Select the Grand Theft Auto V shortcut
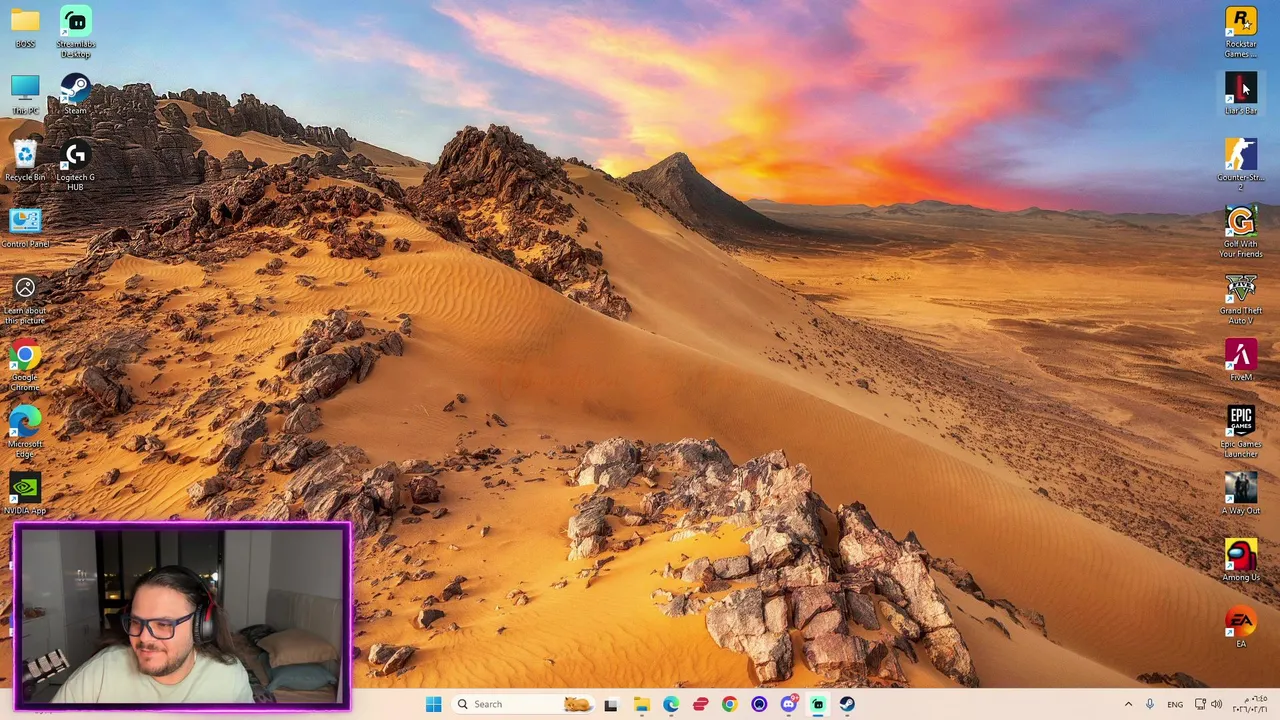The image size is (1280, 720). pyautogui.click(x=1241, y=300)
